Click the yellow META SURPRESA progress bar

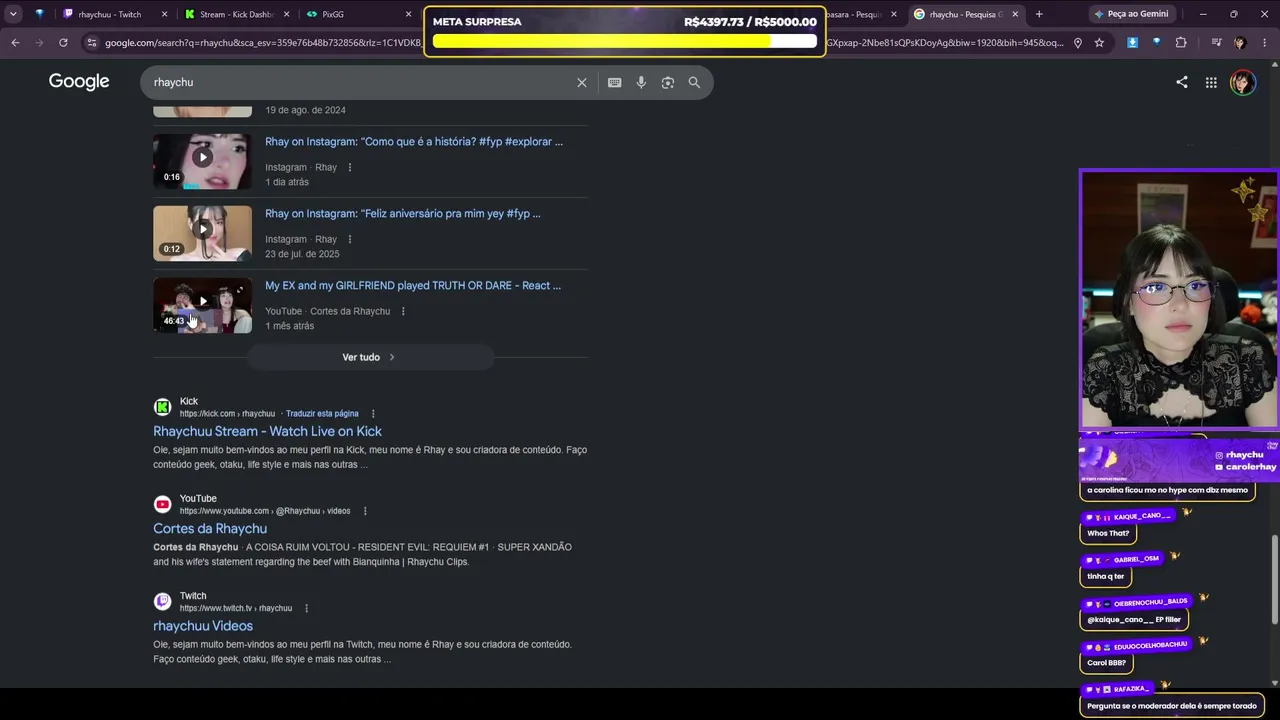[625, 42]
